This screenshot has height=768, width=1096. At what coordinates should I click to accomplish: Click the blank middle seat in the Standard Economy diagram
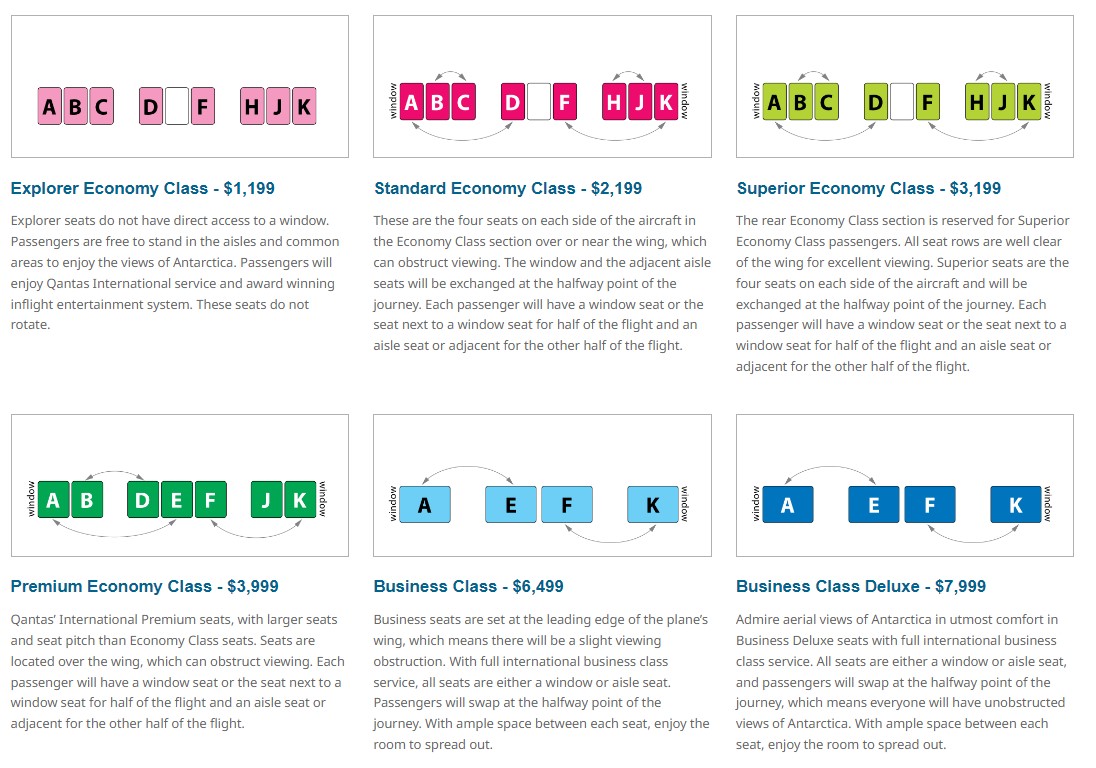(539, 102)
